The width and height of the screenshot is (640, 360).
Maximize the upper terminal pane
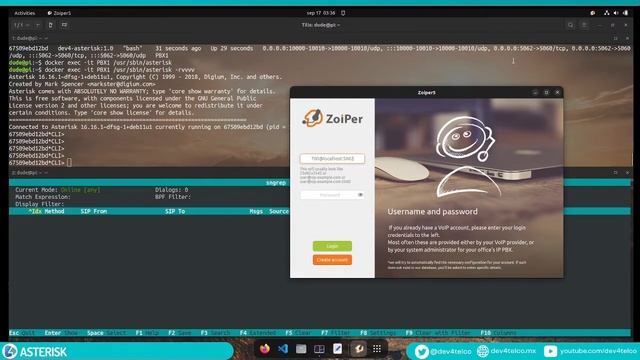point(615,38)
